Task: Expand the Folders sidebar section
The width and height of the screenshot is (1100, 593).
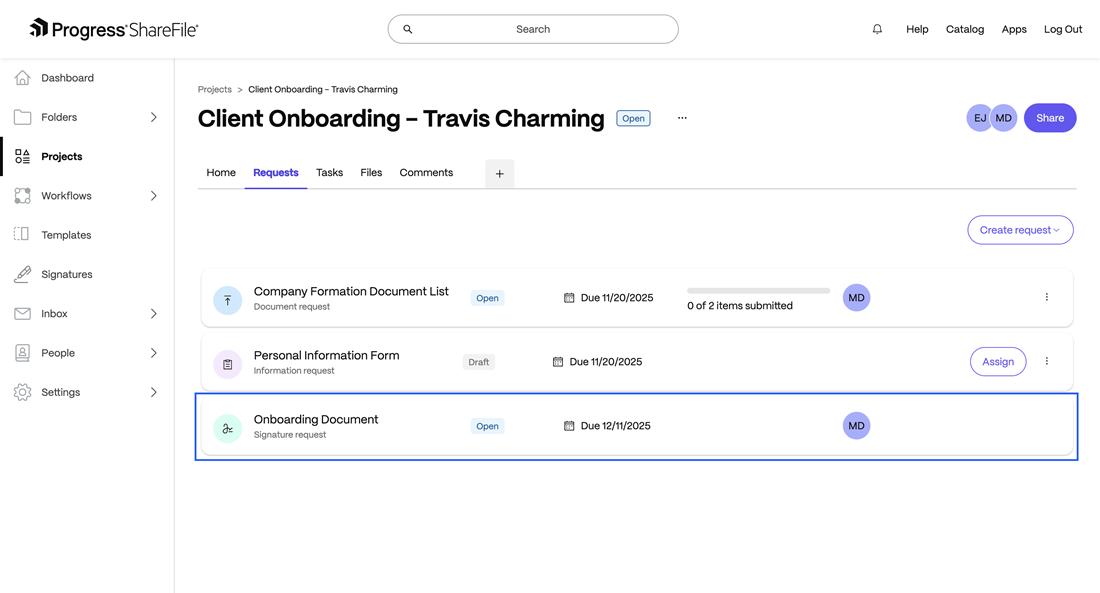Action: click(x=153, y=117)
